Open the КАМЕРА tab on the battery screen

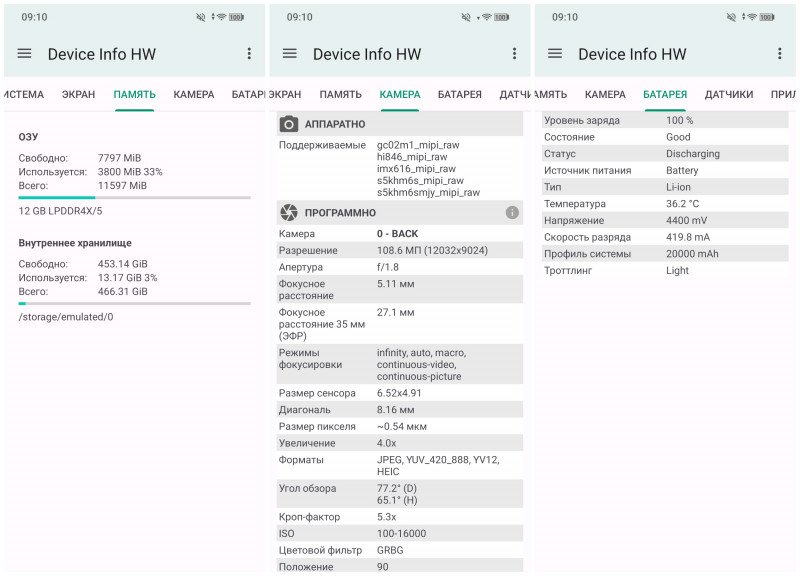coord(605,94)
